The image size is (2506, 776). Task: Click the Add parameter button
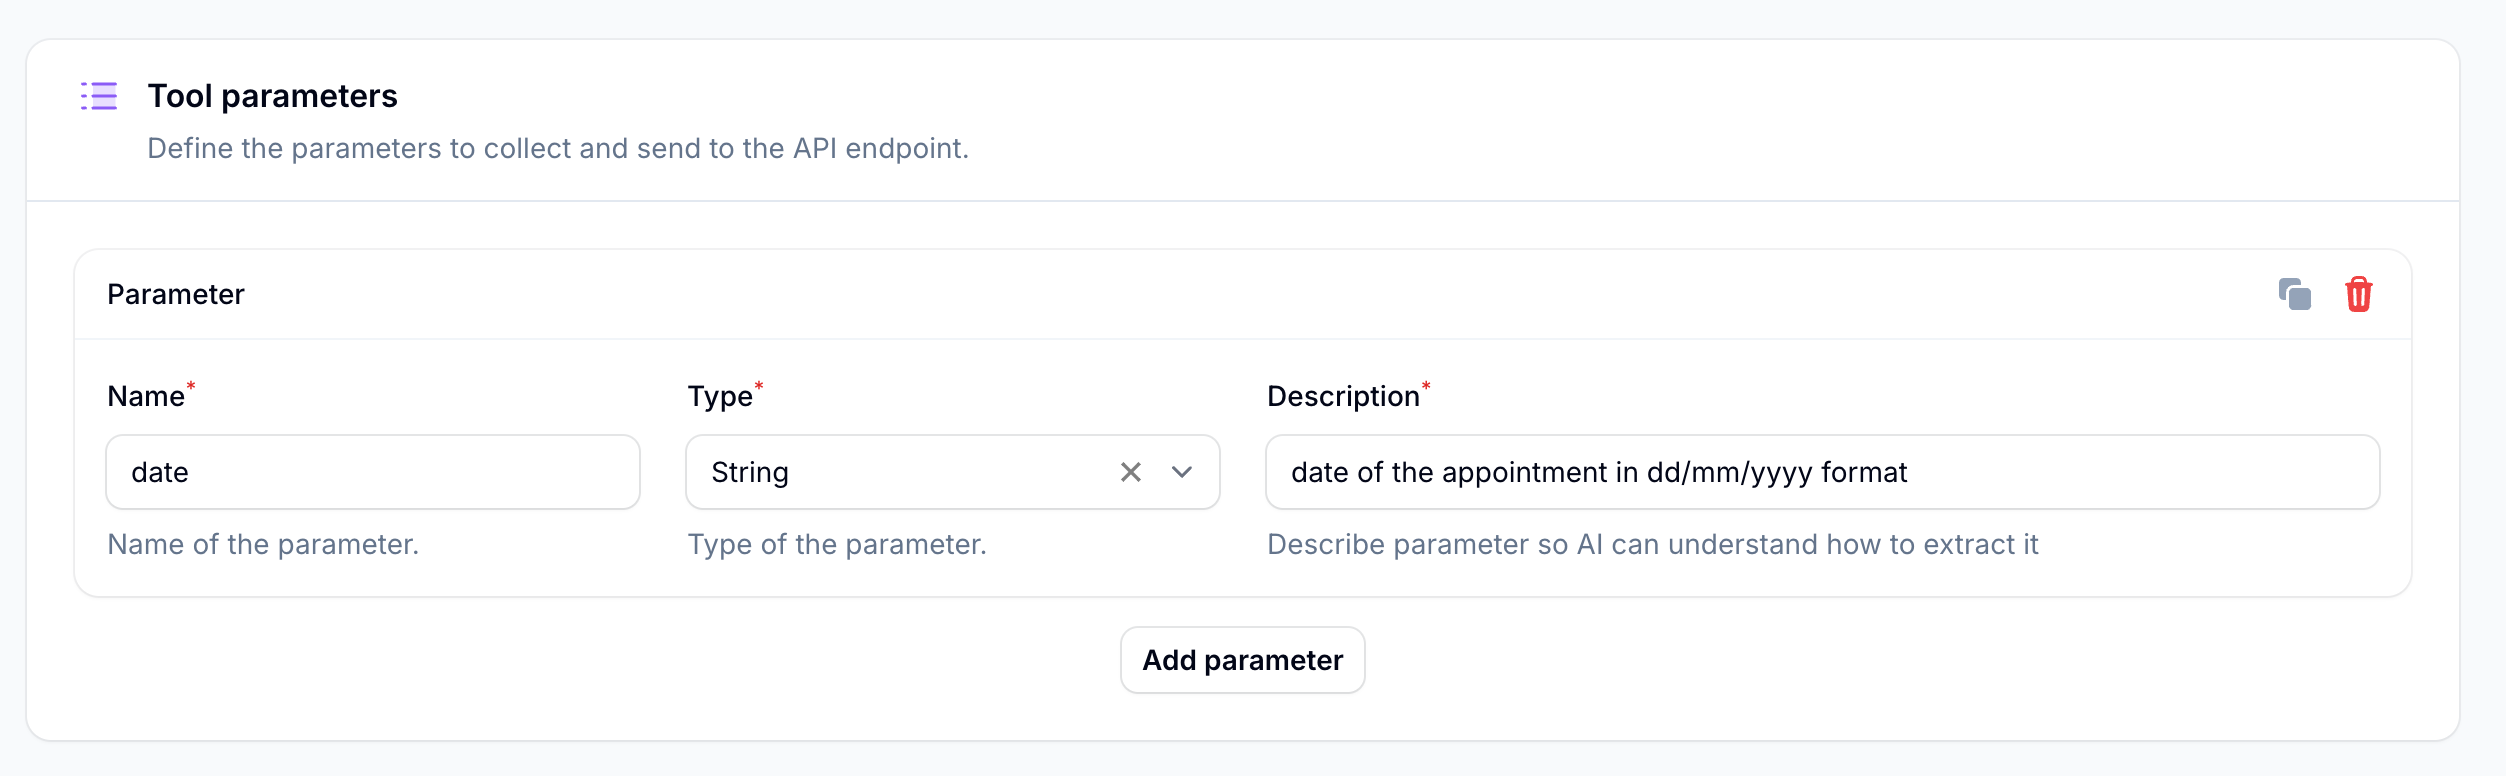1242,660
